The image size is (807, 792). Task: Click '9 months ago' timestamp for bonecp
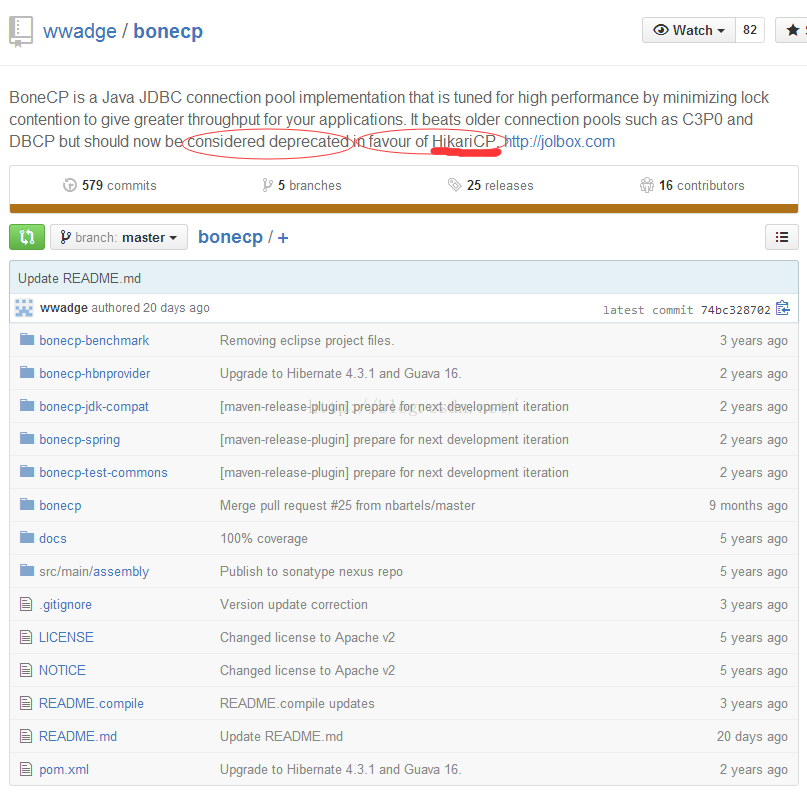pos(748,505)
